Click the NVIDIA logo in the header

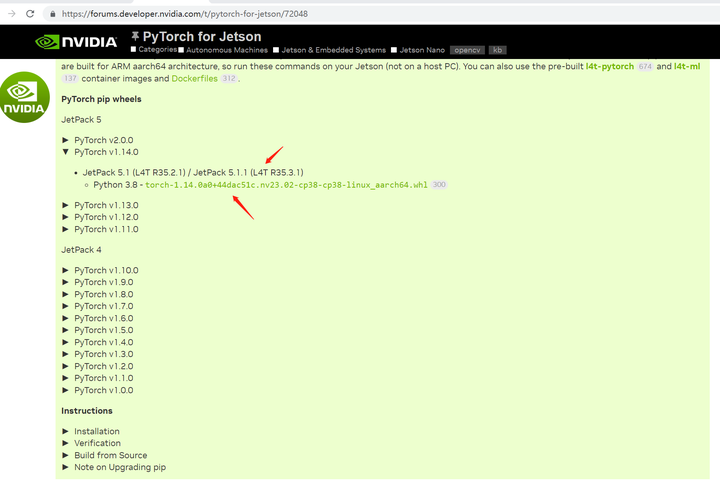point(76,42)
